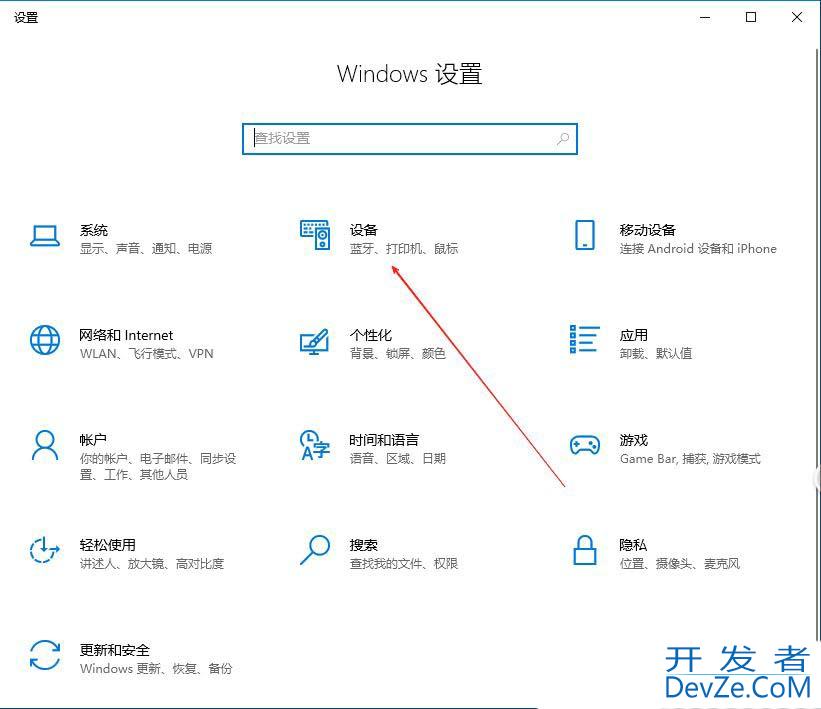
Task: Open the 系统 laptop icon
Action: click(x=45, y=236)
